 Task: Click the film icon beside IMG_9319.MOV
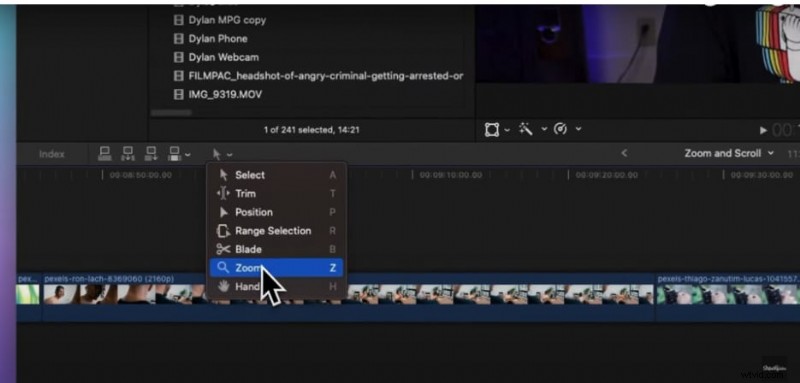point(178,94)
